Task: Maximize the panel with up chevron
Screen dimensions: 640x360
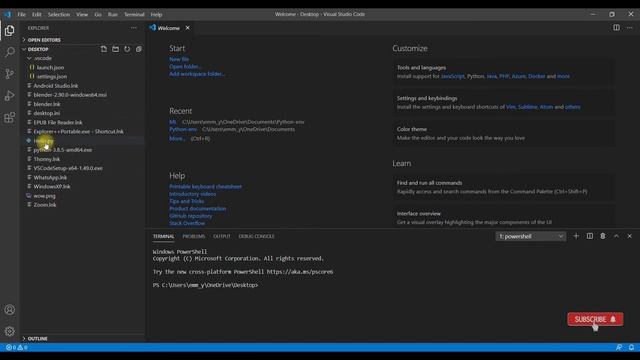Action: click(616, 236)
